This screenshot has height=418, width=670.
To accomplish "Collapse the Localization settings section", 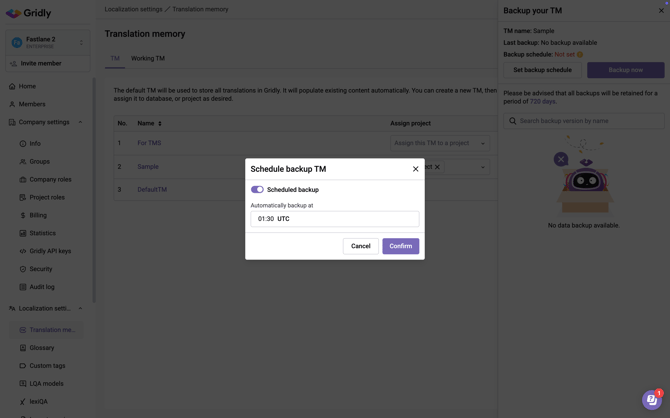I will click(80, 308).
